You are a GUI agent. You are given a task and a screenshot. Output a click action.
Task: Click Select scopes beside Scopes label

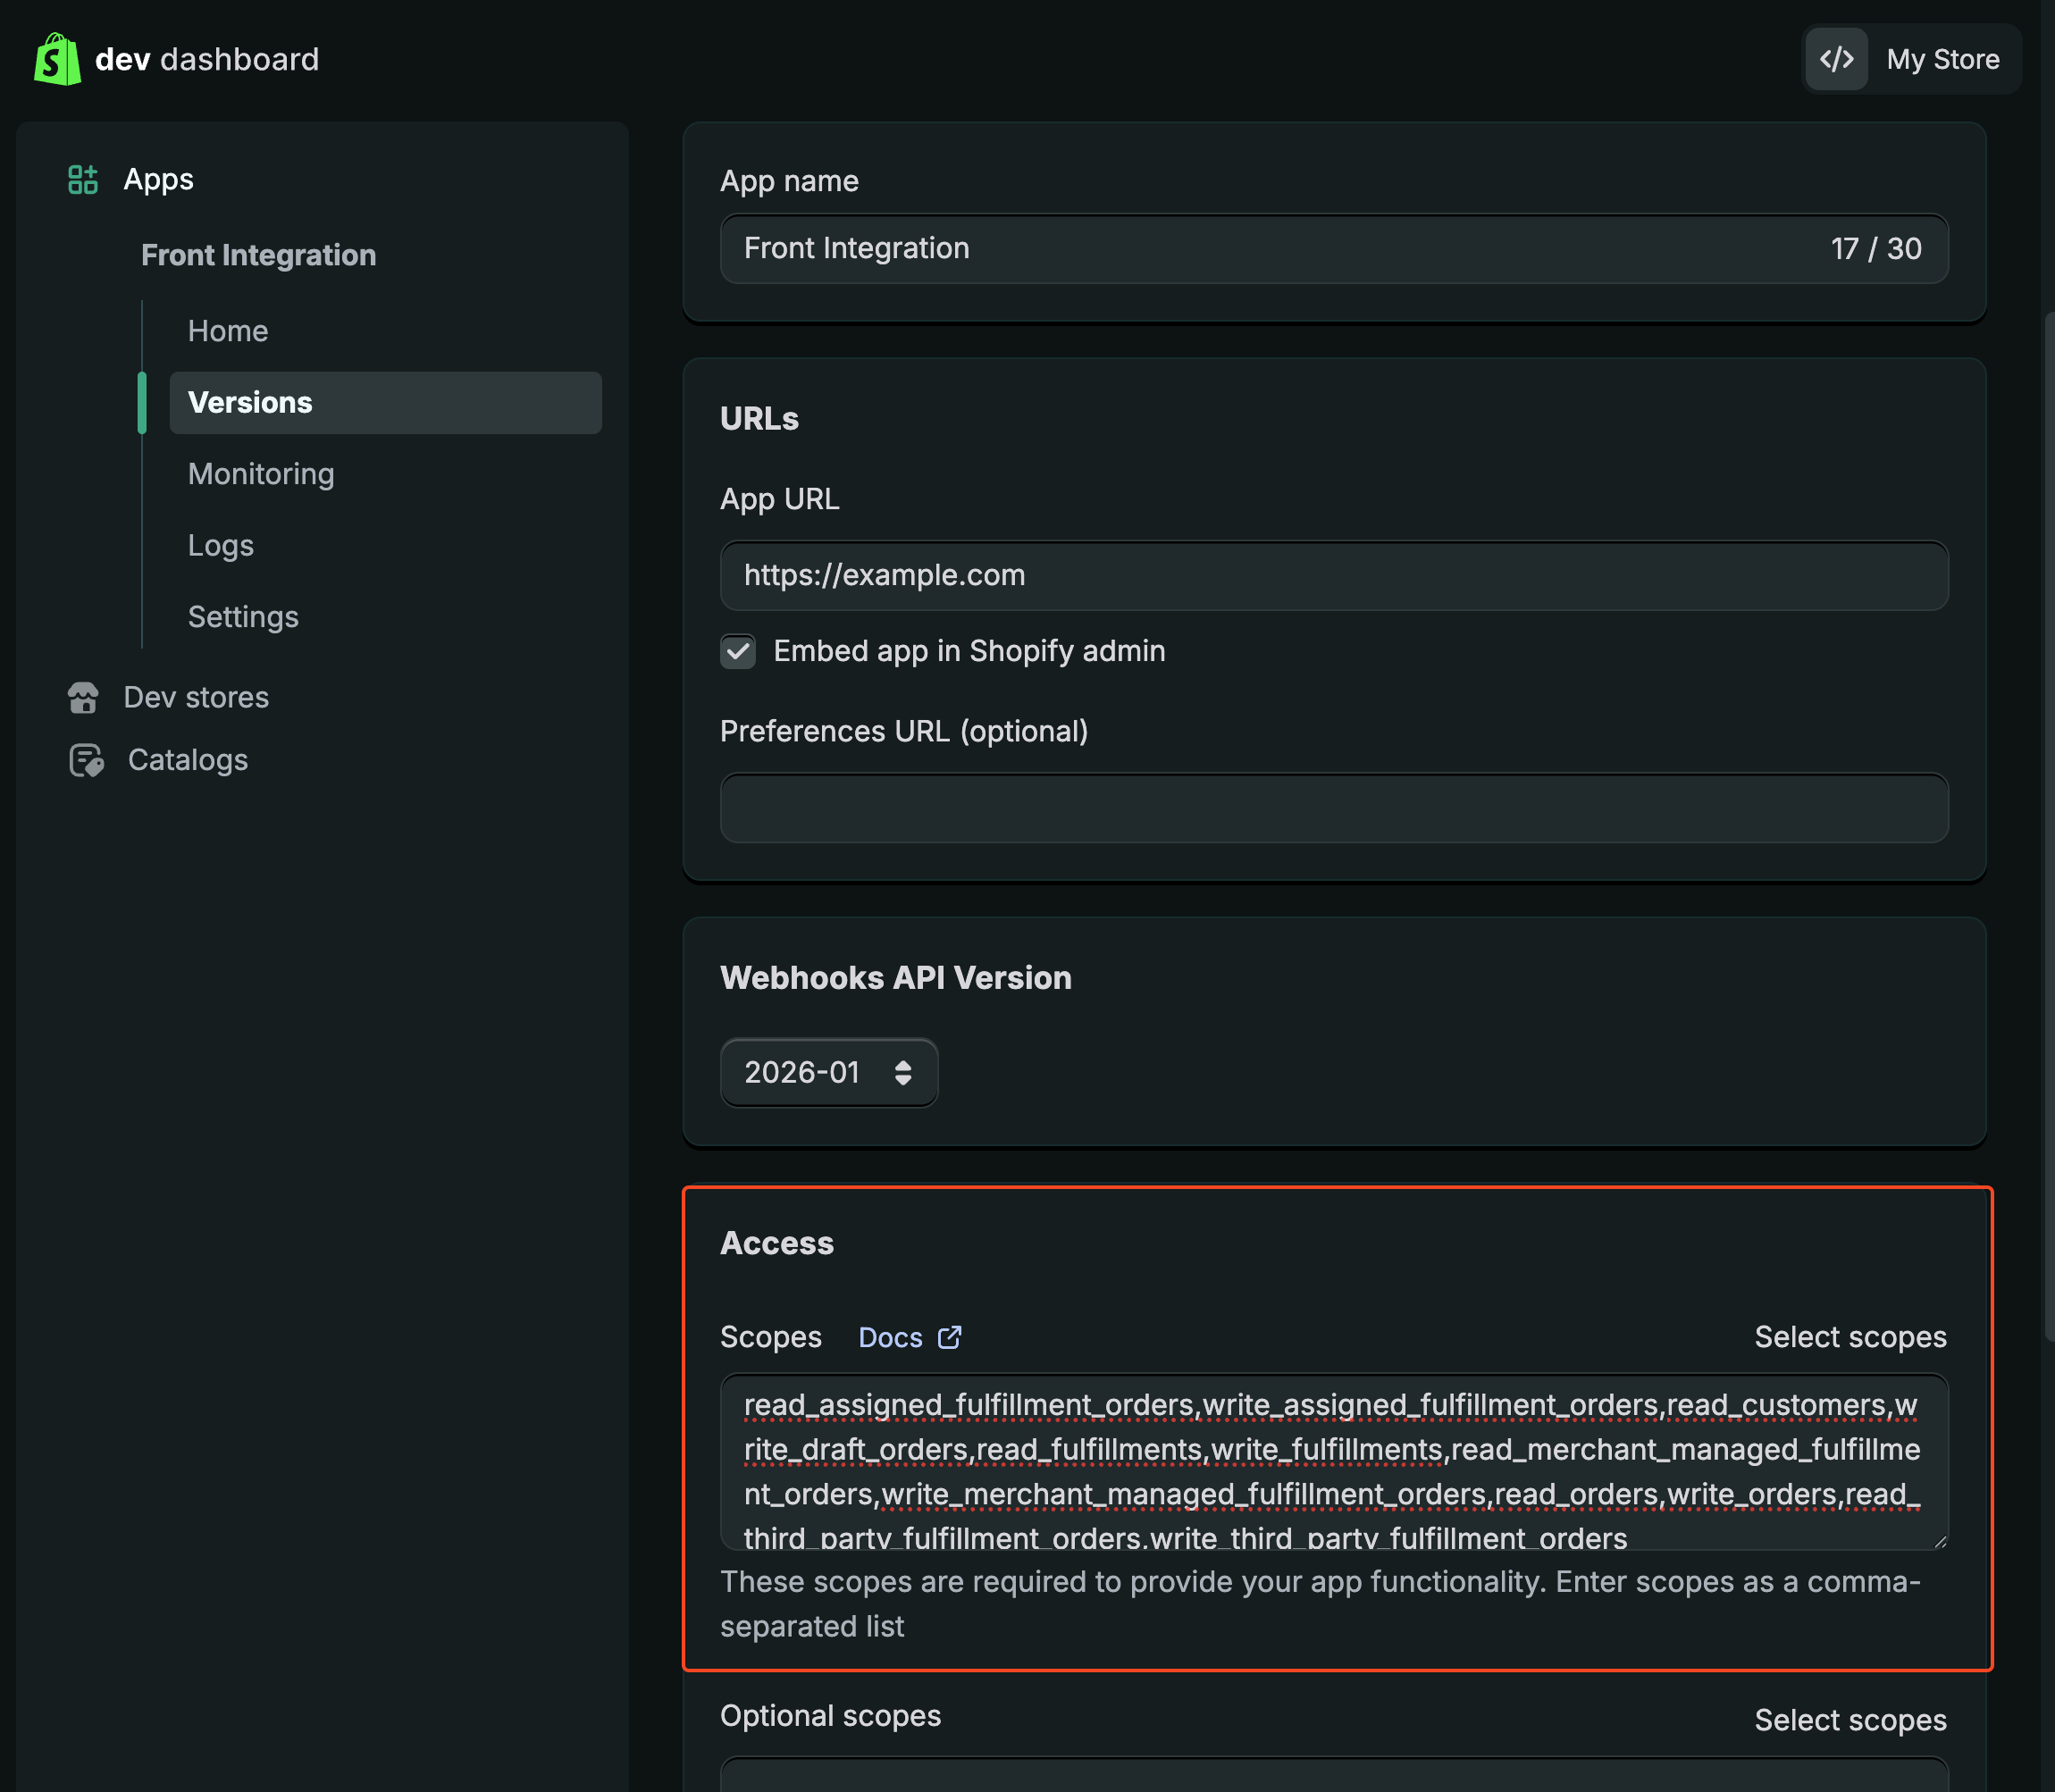click(1849, 1337)
